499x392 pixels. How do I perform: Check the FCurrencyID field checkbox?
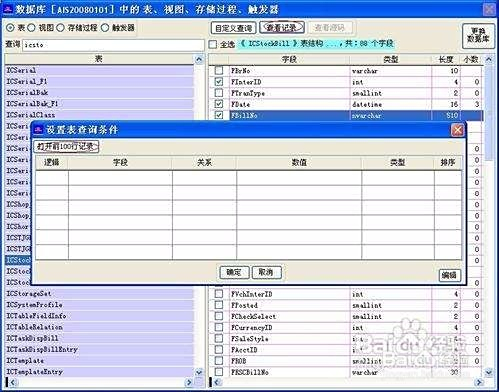click(x=219, y=327)
